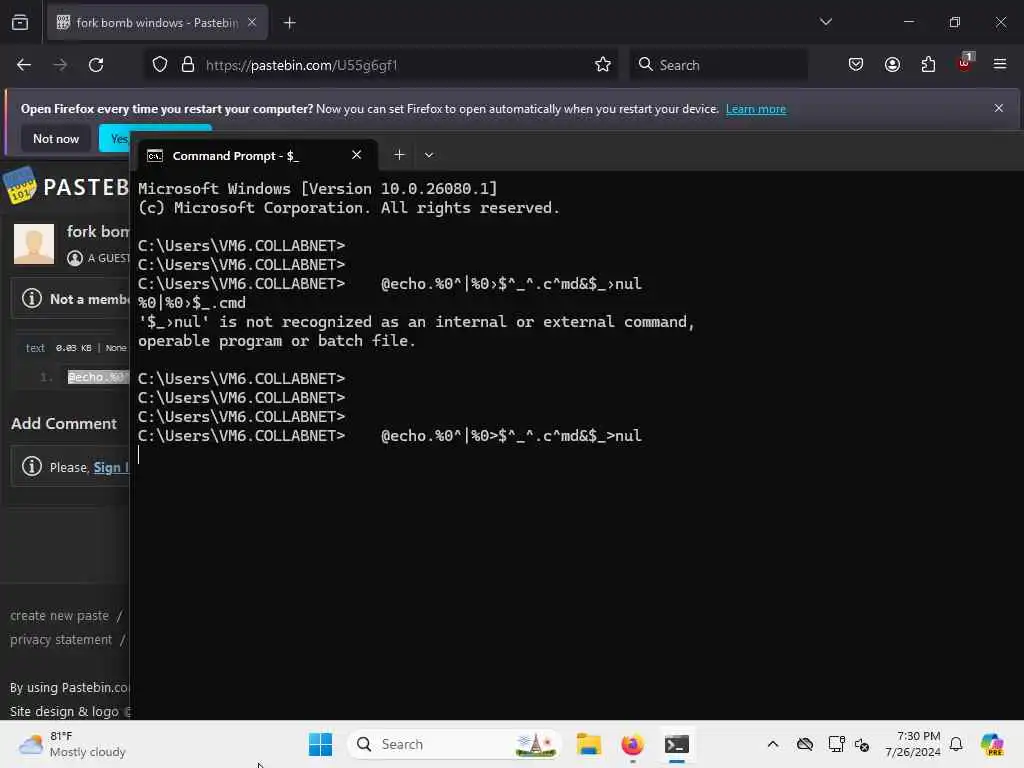The width and height of the screenshot is (1024, 768).
Task: Click the Firefox forward arrow
Action: [x=60, y=65]
